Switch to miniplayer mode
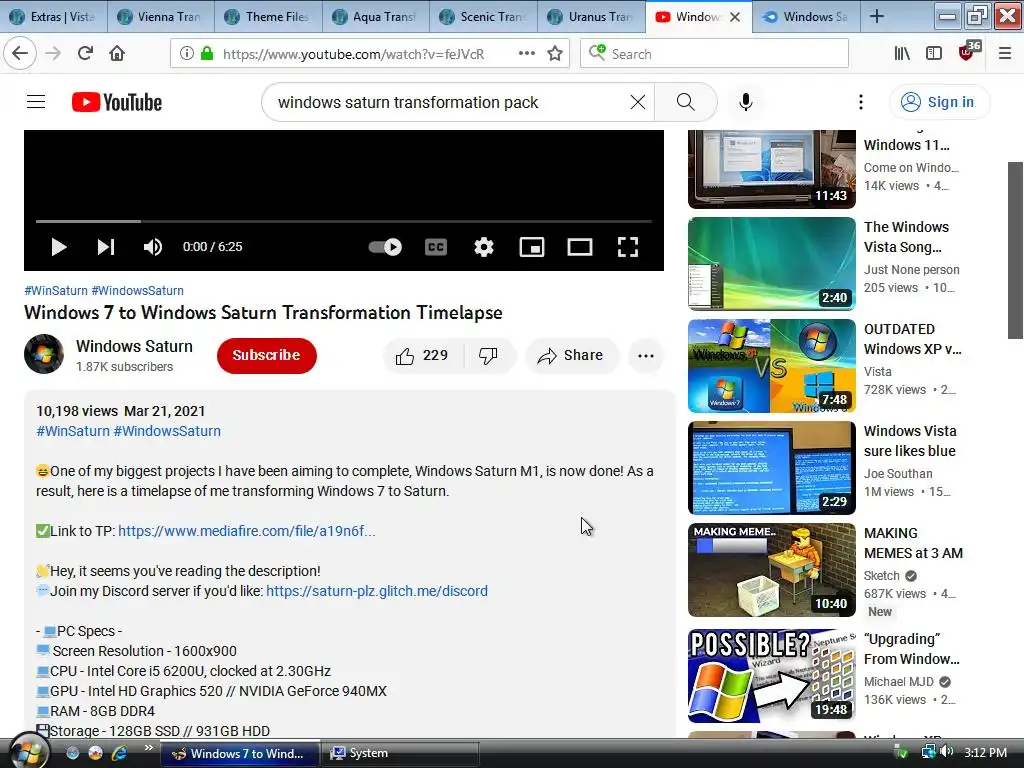 click(532, 247)
